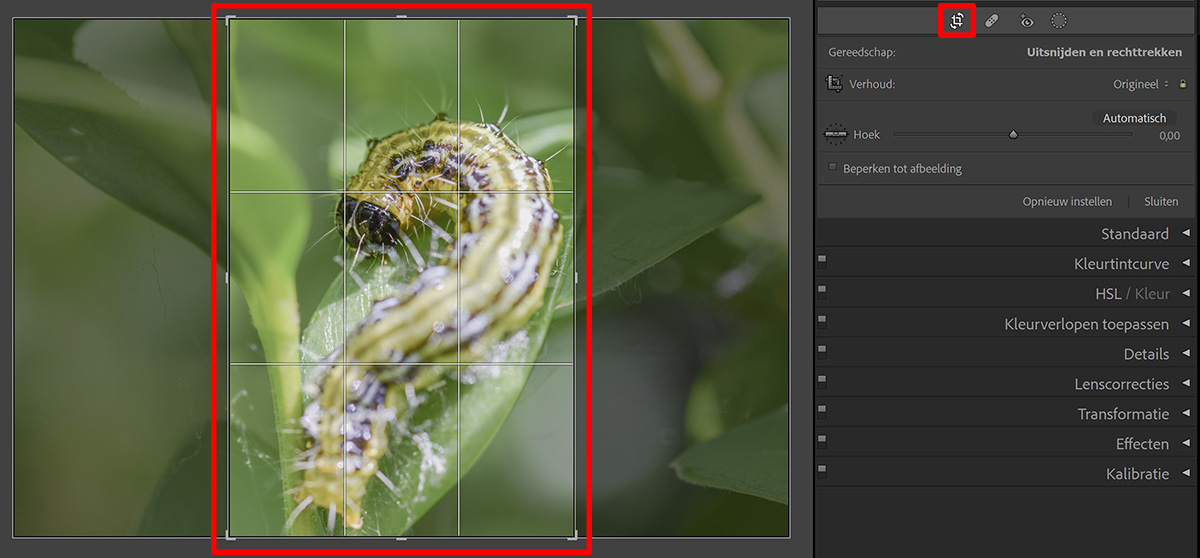Toggle the Kleurverlopen toepassen panel switch
The width and height of the screenshot is (1200, 558).
[822, 320]
